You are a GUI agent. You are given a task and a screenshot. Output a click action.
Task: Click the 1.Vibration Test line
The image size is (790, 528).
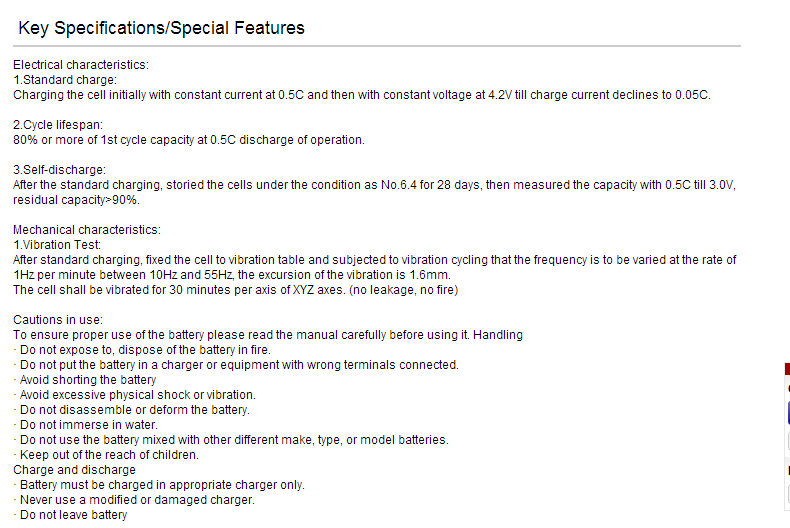(57, 245)
